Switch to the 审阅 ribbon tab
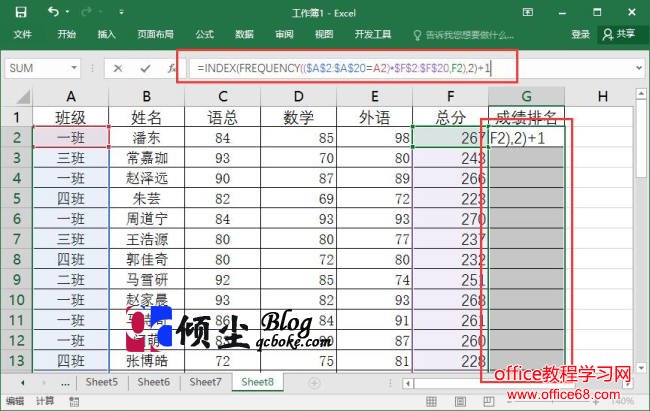 coord(284,34)
